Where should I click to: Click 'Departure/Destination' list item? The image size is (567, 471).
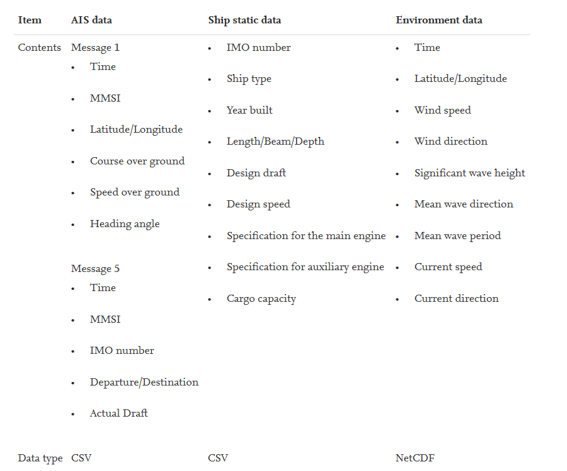(x=144, y=382)
